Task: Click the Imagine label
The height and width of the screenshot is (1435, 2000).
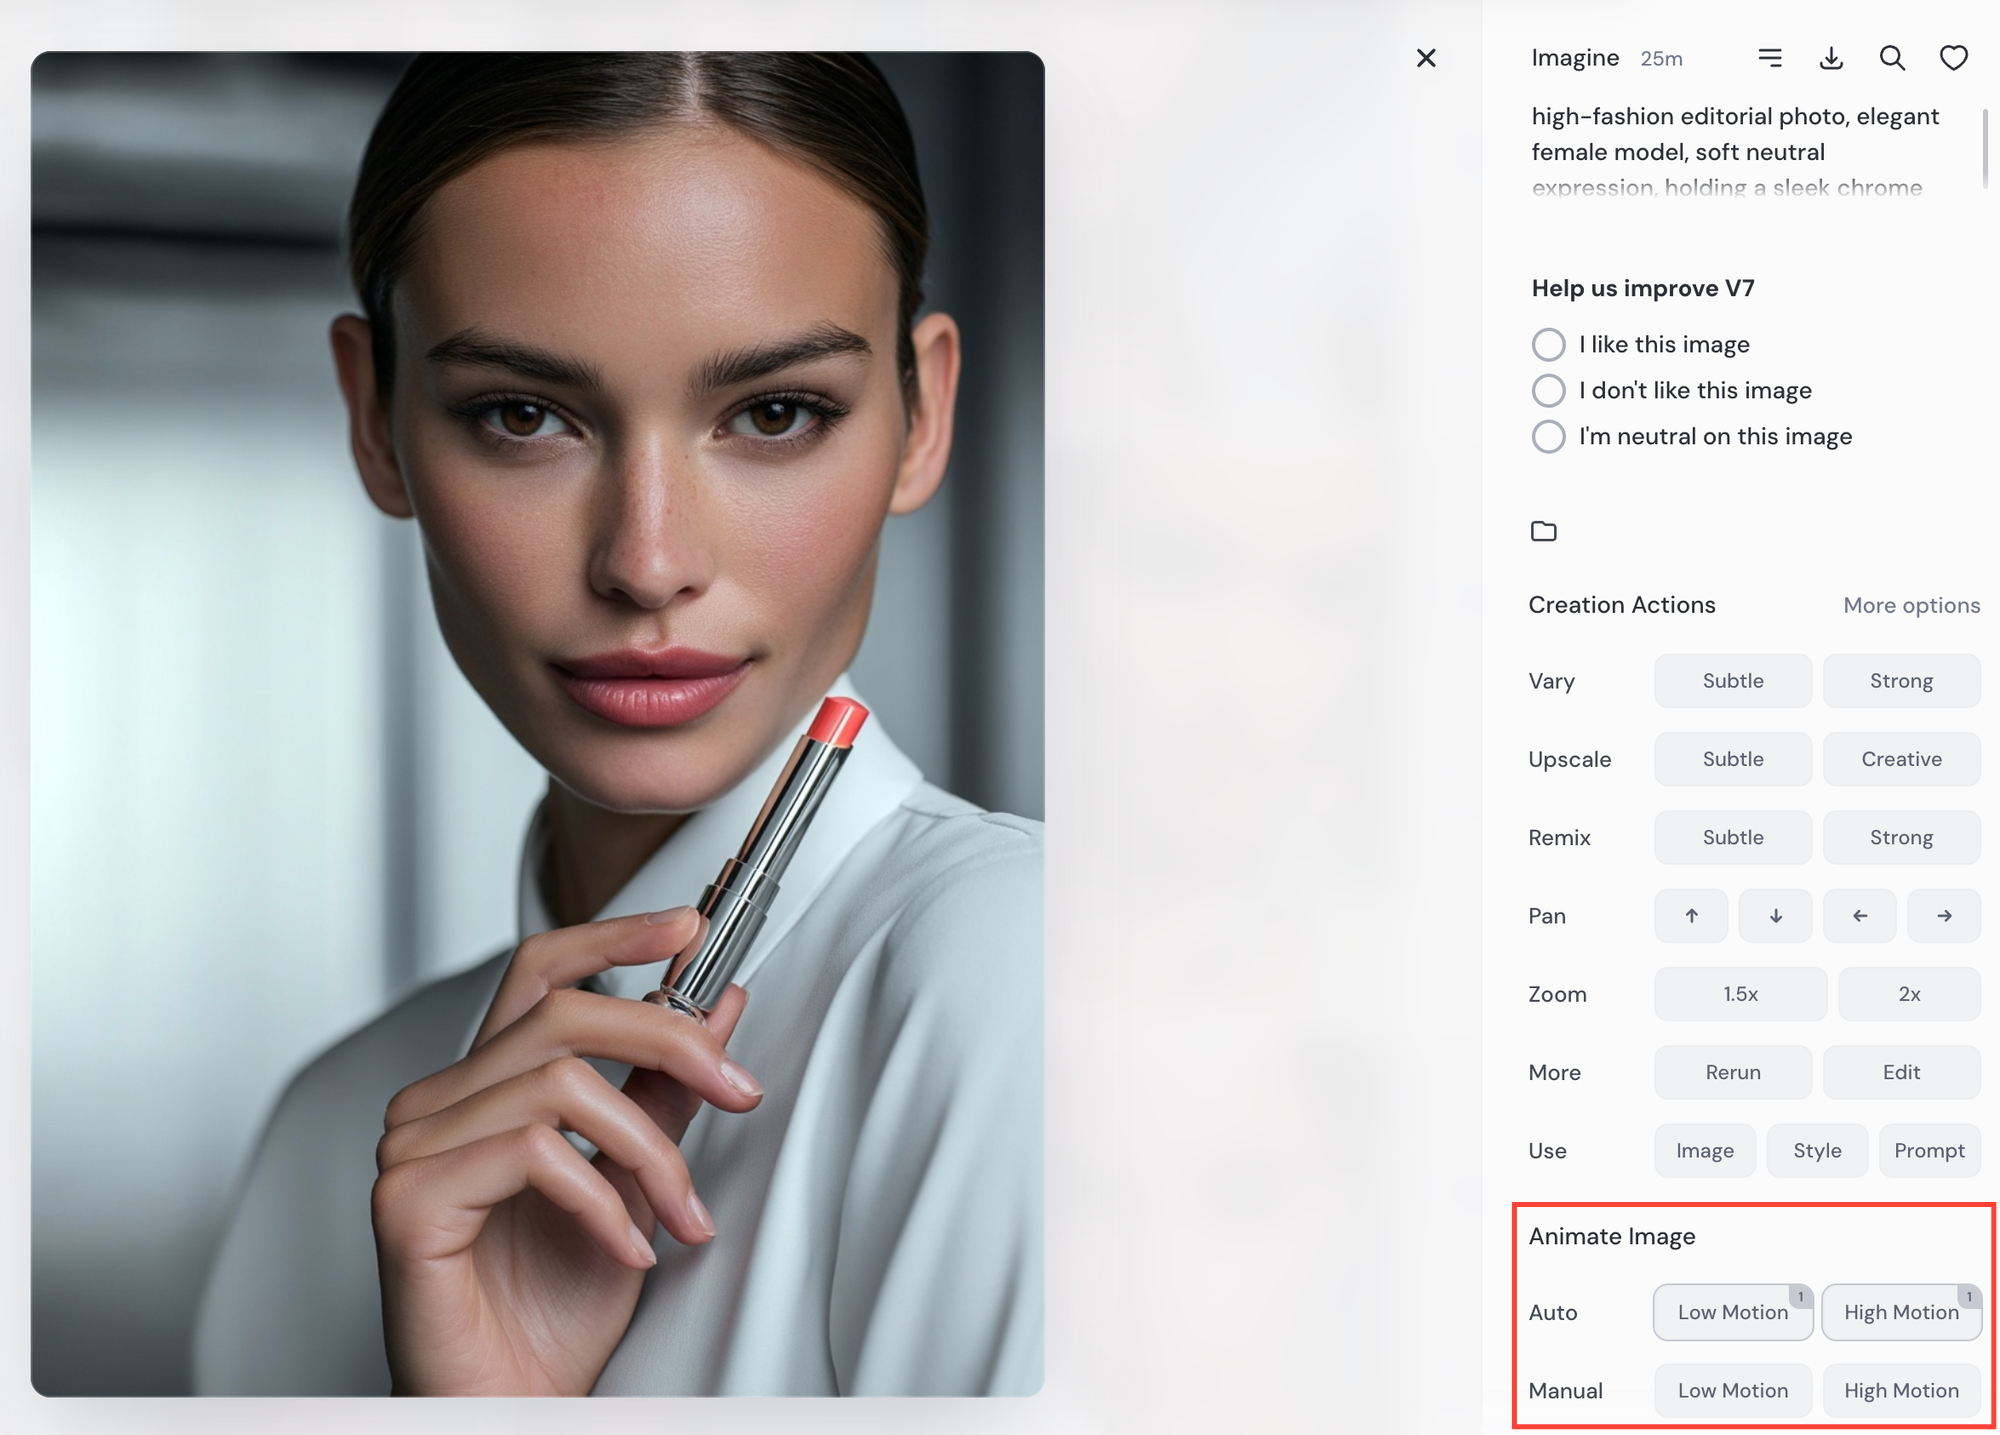Action: coord(1575,58)
